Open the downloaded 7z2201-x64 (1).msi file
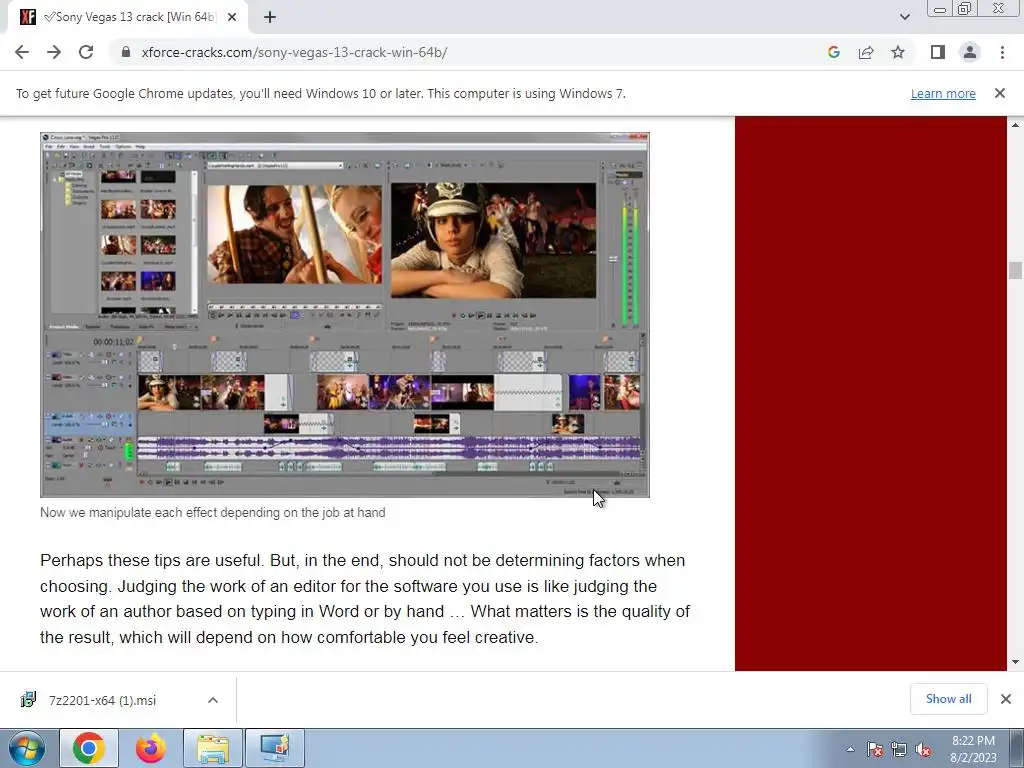This screenshot has height=768, width=1024. point(103,700)
